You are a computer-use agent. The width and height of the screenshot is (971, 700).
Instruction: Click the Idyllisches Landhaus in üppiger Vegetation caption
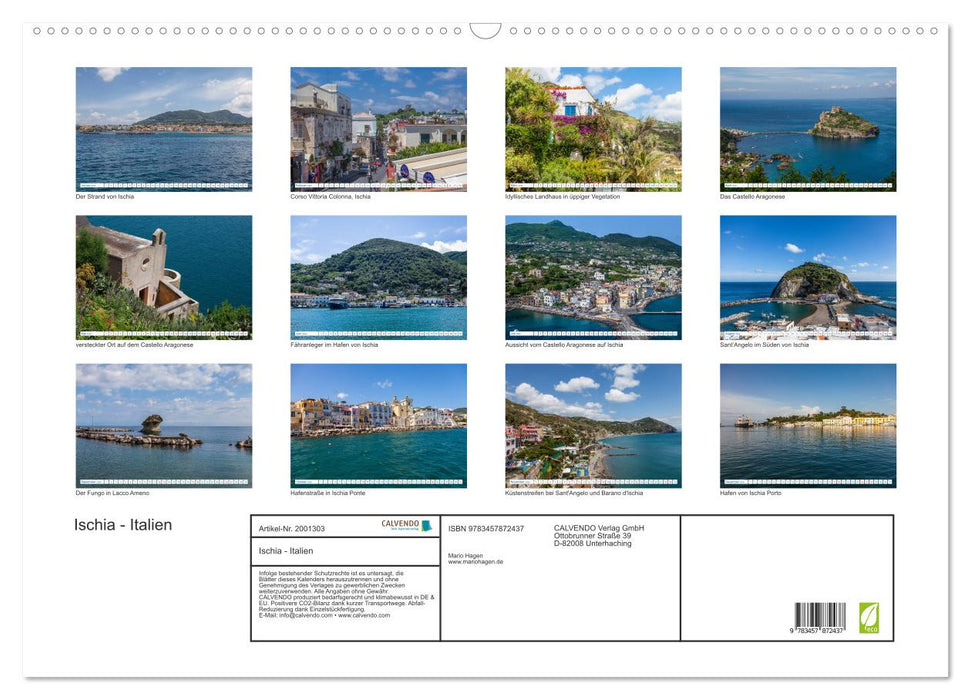561,196
